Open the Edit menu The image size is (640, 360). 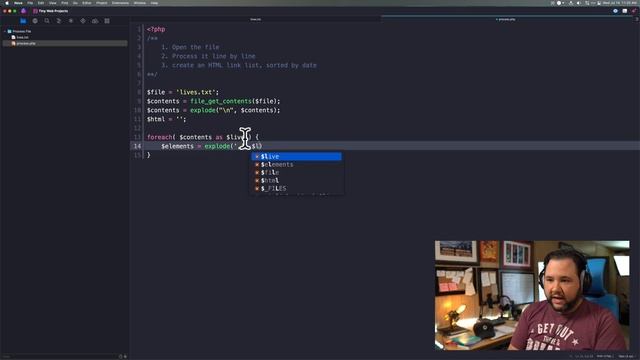click(41, 3)
